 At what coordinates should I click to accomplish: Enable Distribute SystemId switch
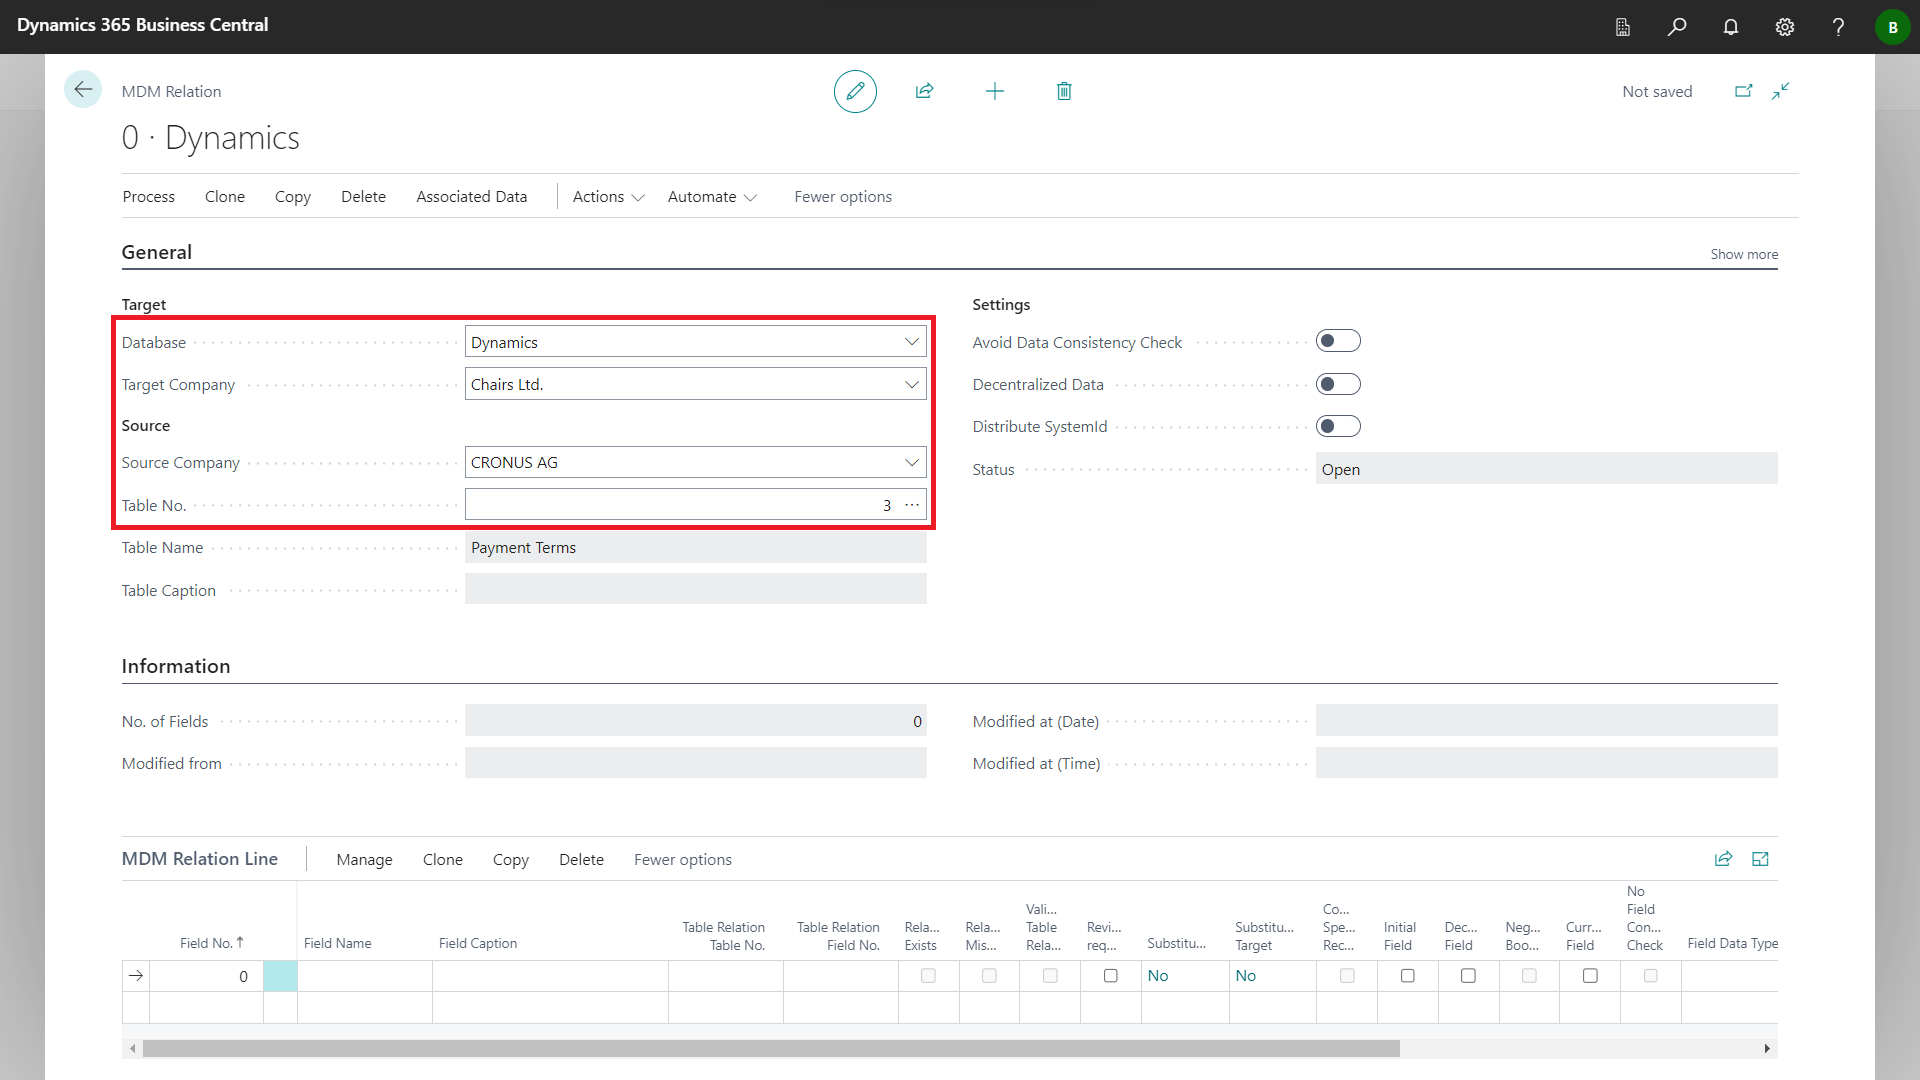(1338, 426)
